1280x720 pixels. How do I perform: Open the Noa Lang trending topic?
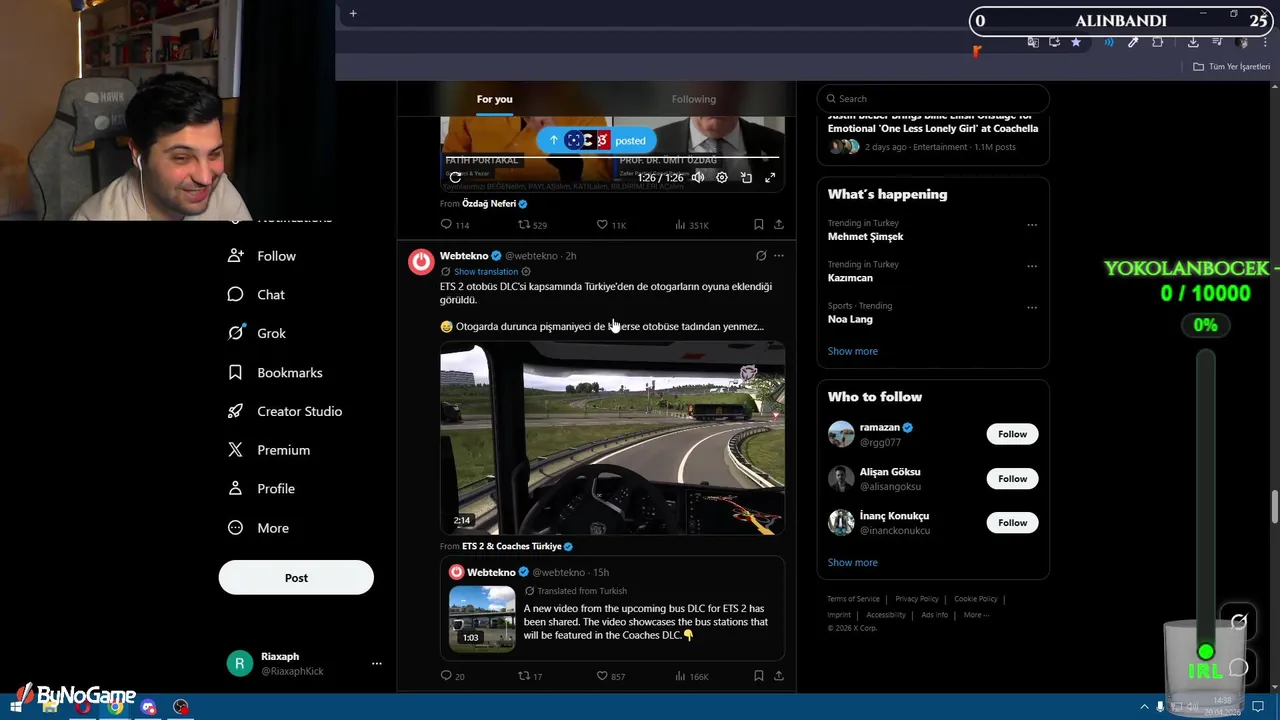[x=850, y=319]
